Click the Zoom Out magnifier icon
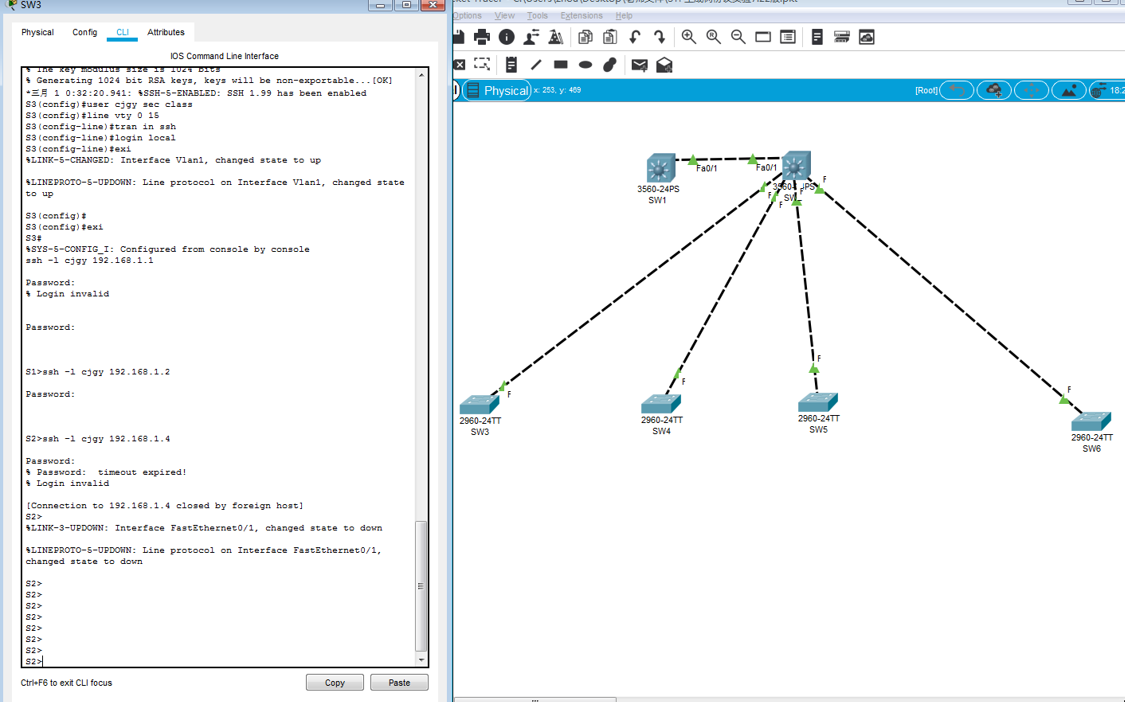 tap(738, 37)
